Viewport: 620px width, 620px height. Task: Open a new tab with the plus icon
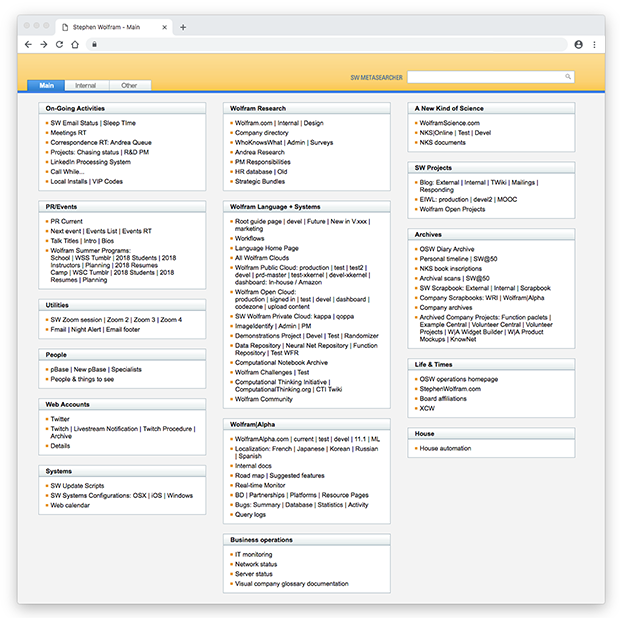[183, 27]
